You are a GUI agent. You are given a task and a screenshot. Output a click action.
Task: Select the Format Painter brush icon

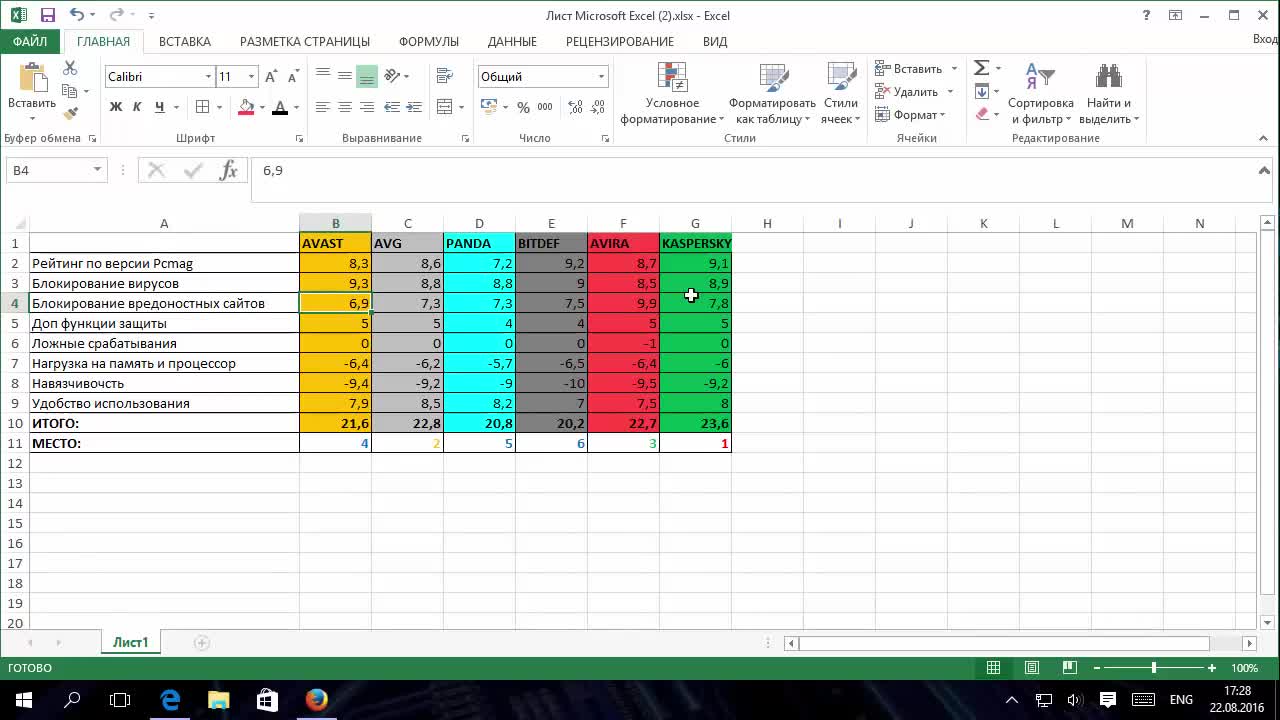coord(70,114)
